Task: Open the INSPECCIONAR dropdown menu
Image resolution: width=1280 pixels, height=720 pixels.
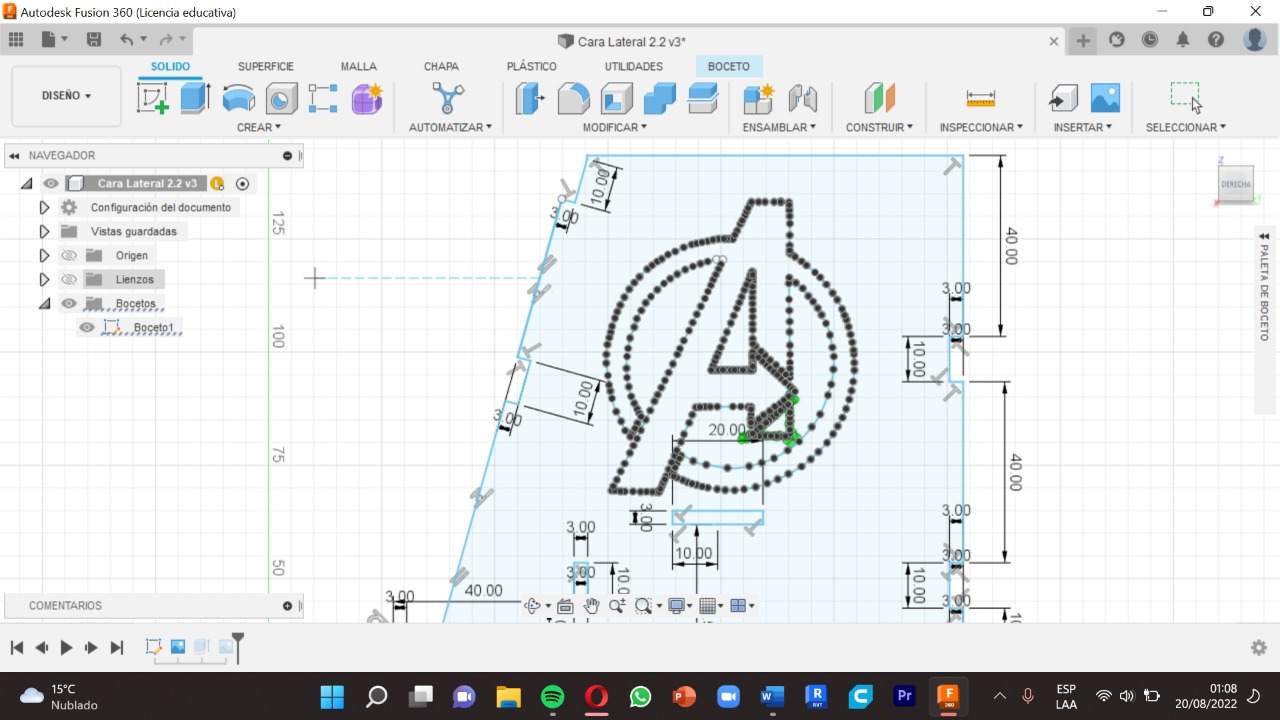Action: (x=981, y=127)
